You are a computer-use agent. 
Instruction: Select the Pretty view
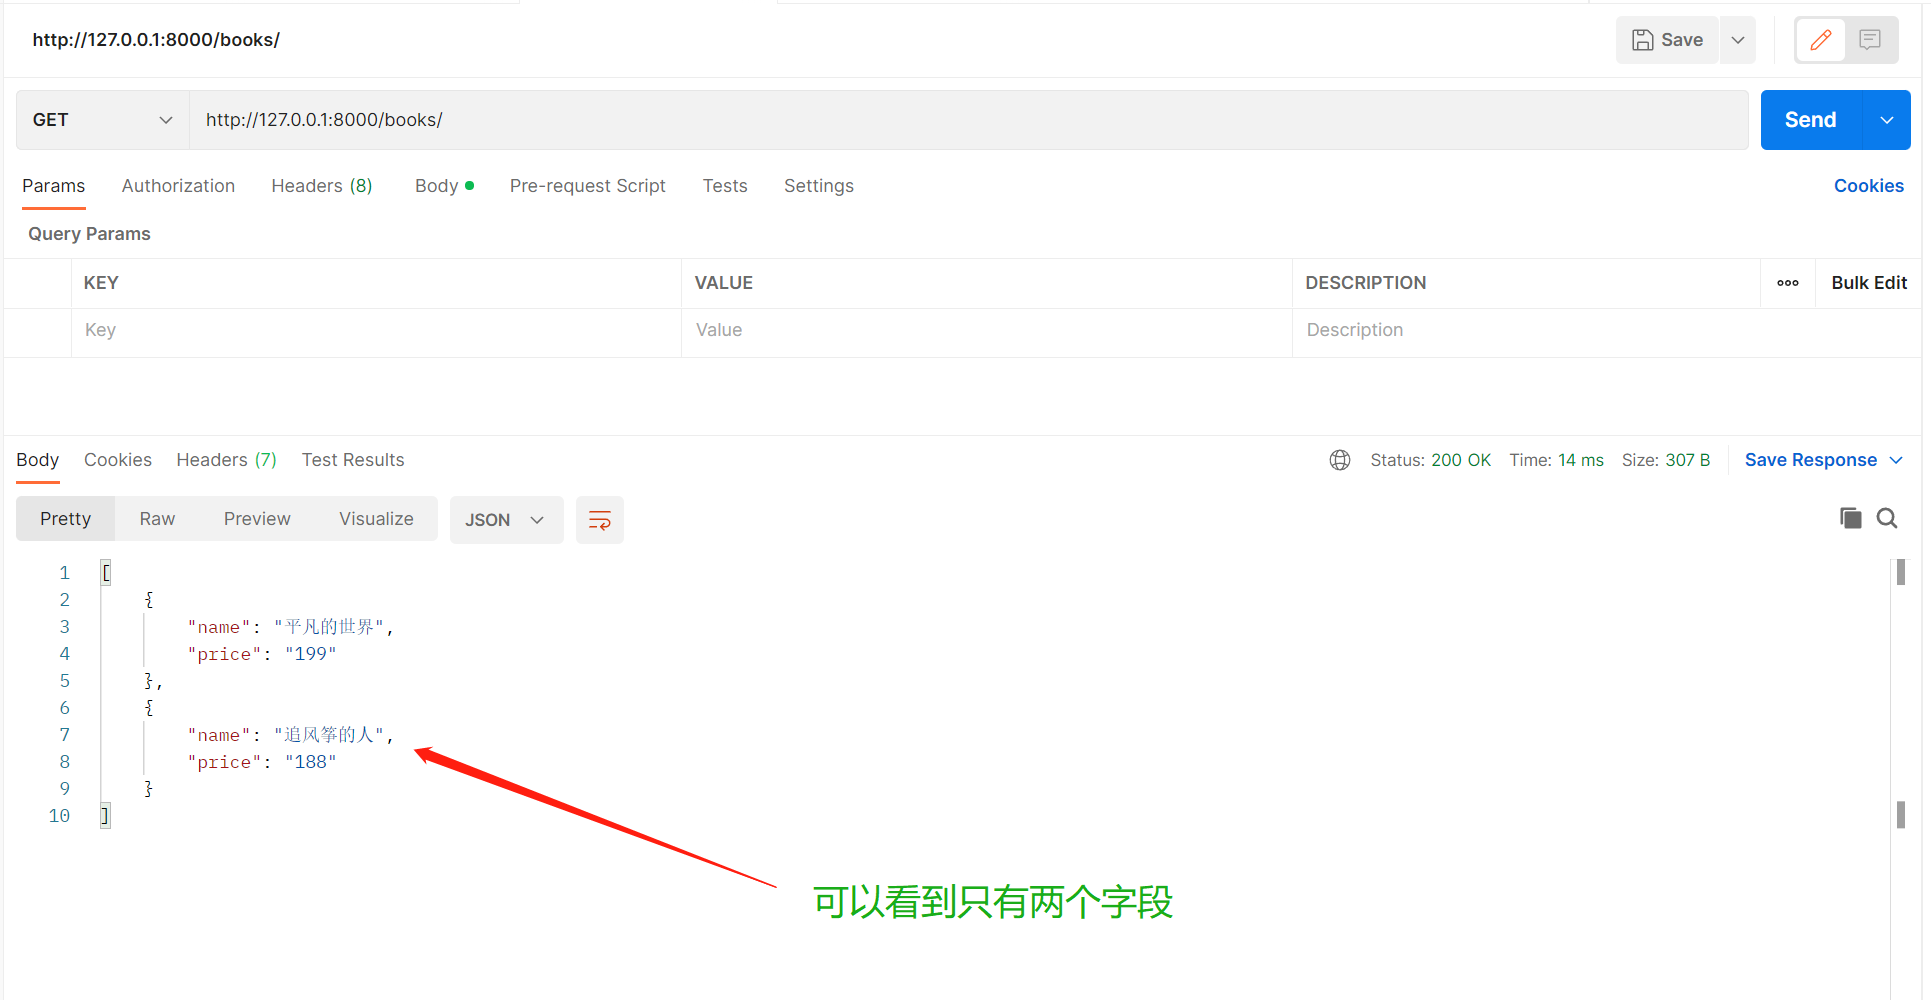point(66,519)
